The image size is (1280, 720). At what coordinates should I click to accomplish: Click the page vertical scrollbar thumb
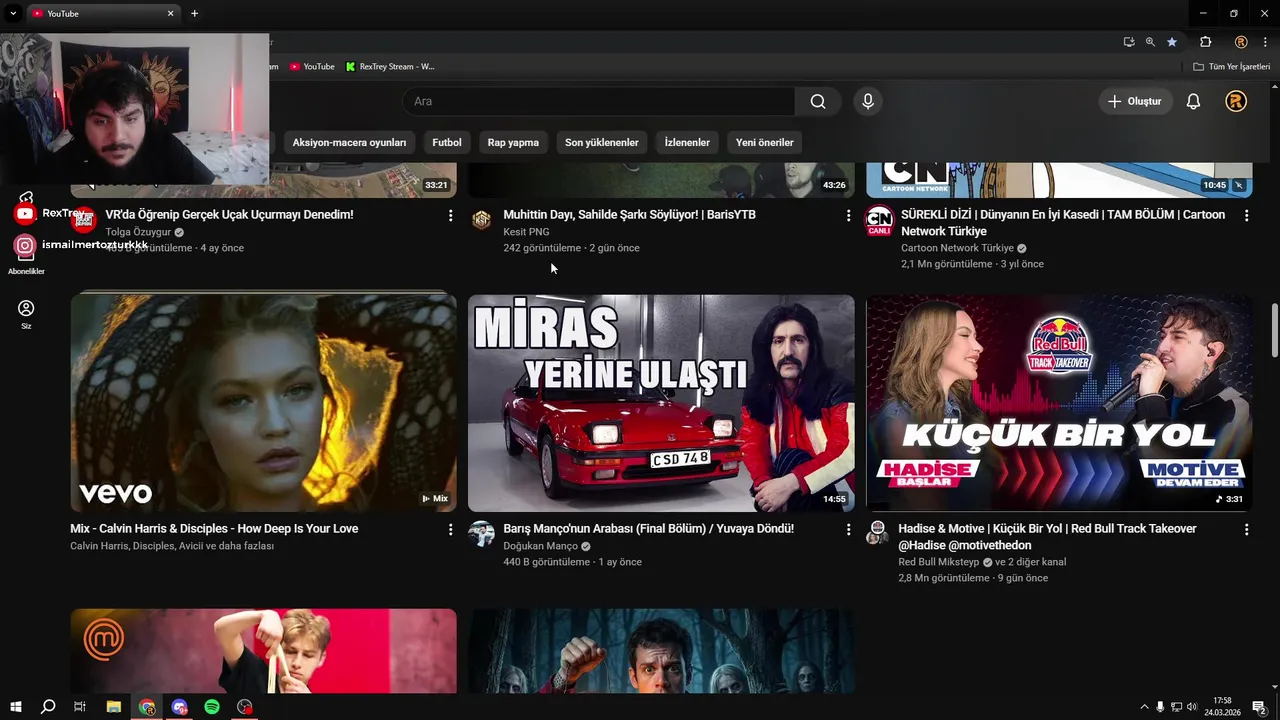pyautogui.click(x=1274, y=330)
